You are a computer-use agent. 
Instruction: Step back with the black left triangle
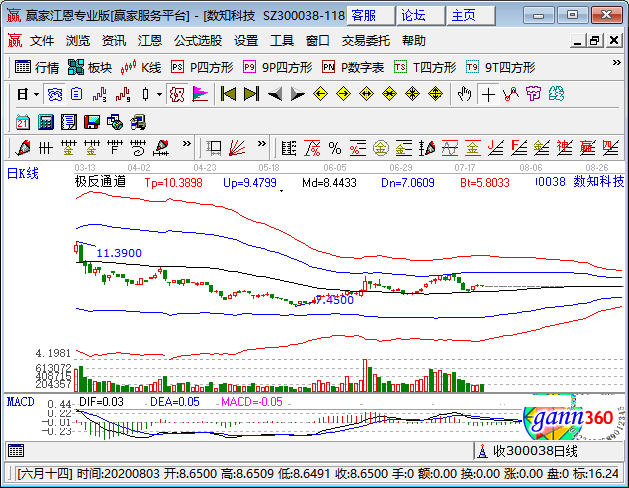coord(275,94)
